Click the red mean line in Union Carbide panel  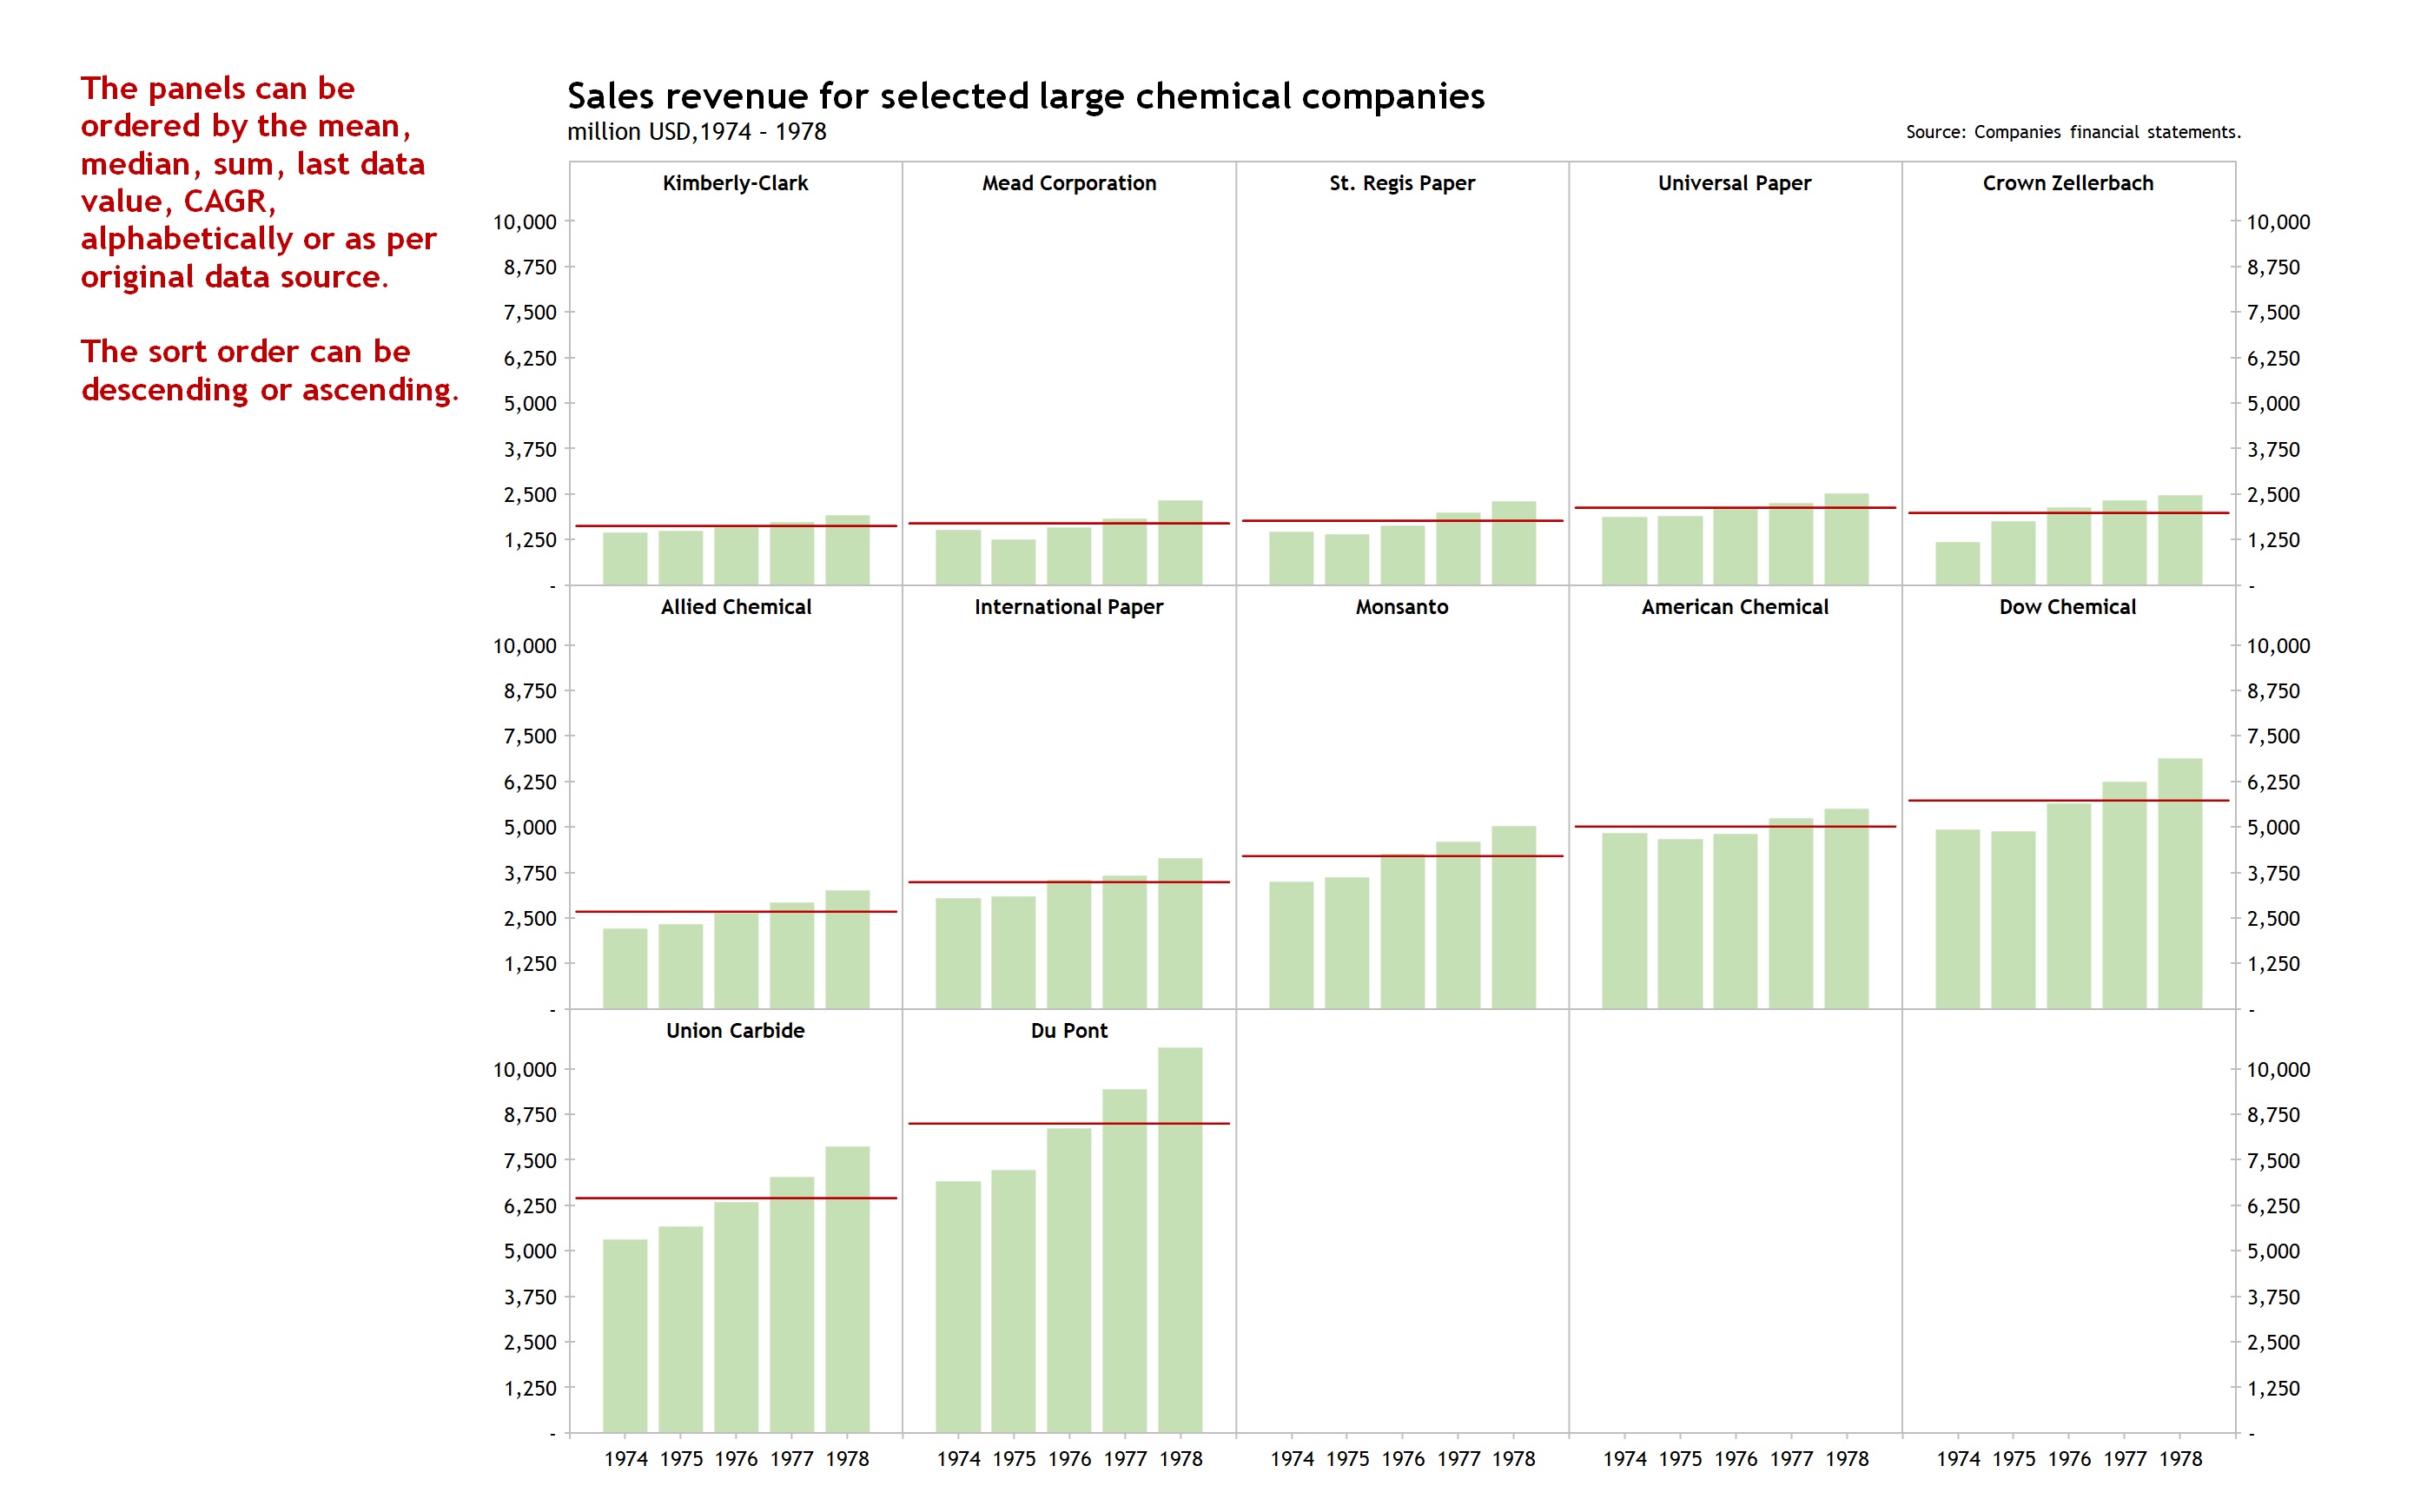(x=736, y=1198)
